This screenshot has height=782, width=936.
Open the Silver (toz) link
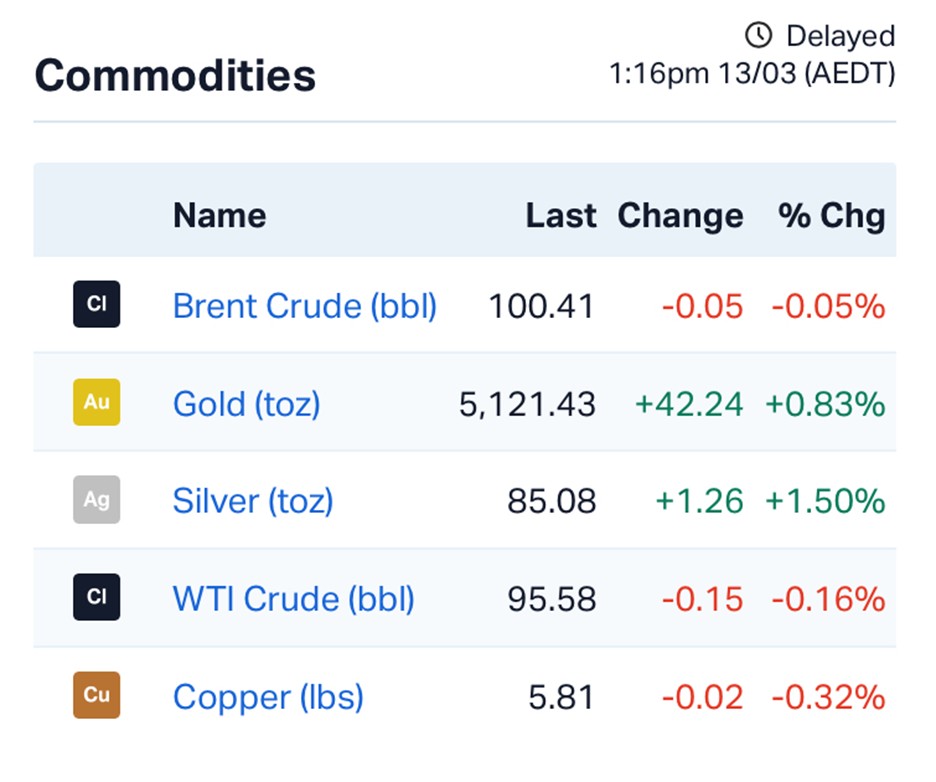252,501
